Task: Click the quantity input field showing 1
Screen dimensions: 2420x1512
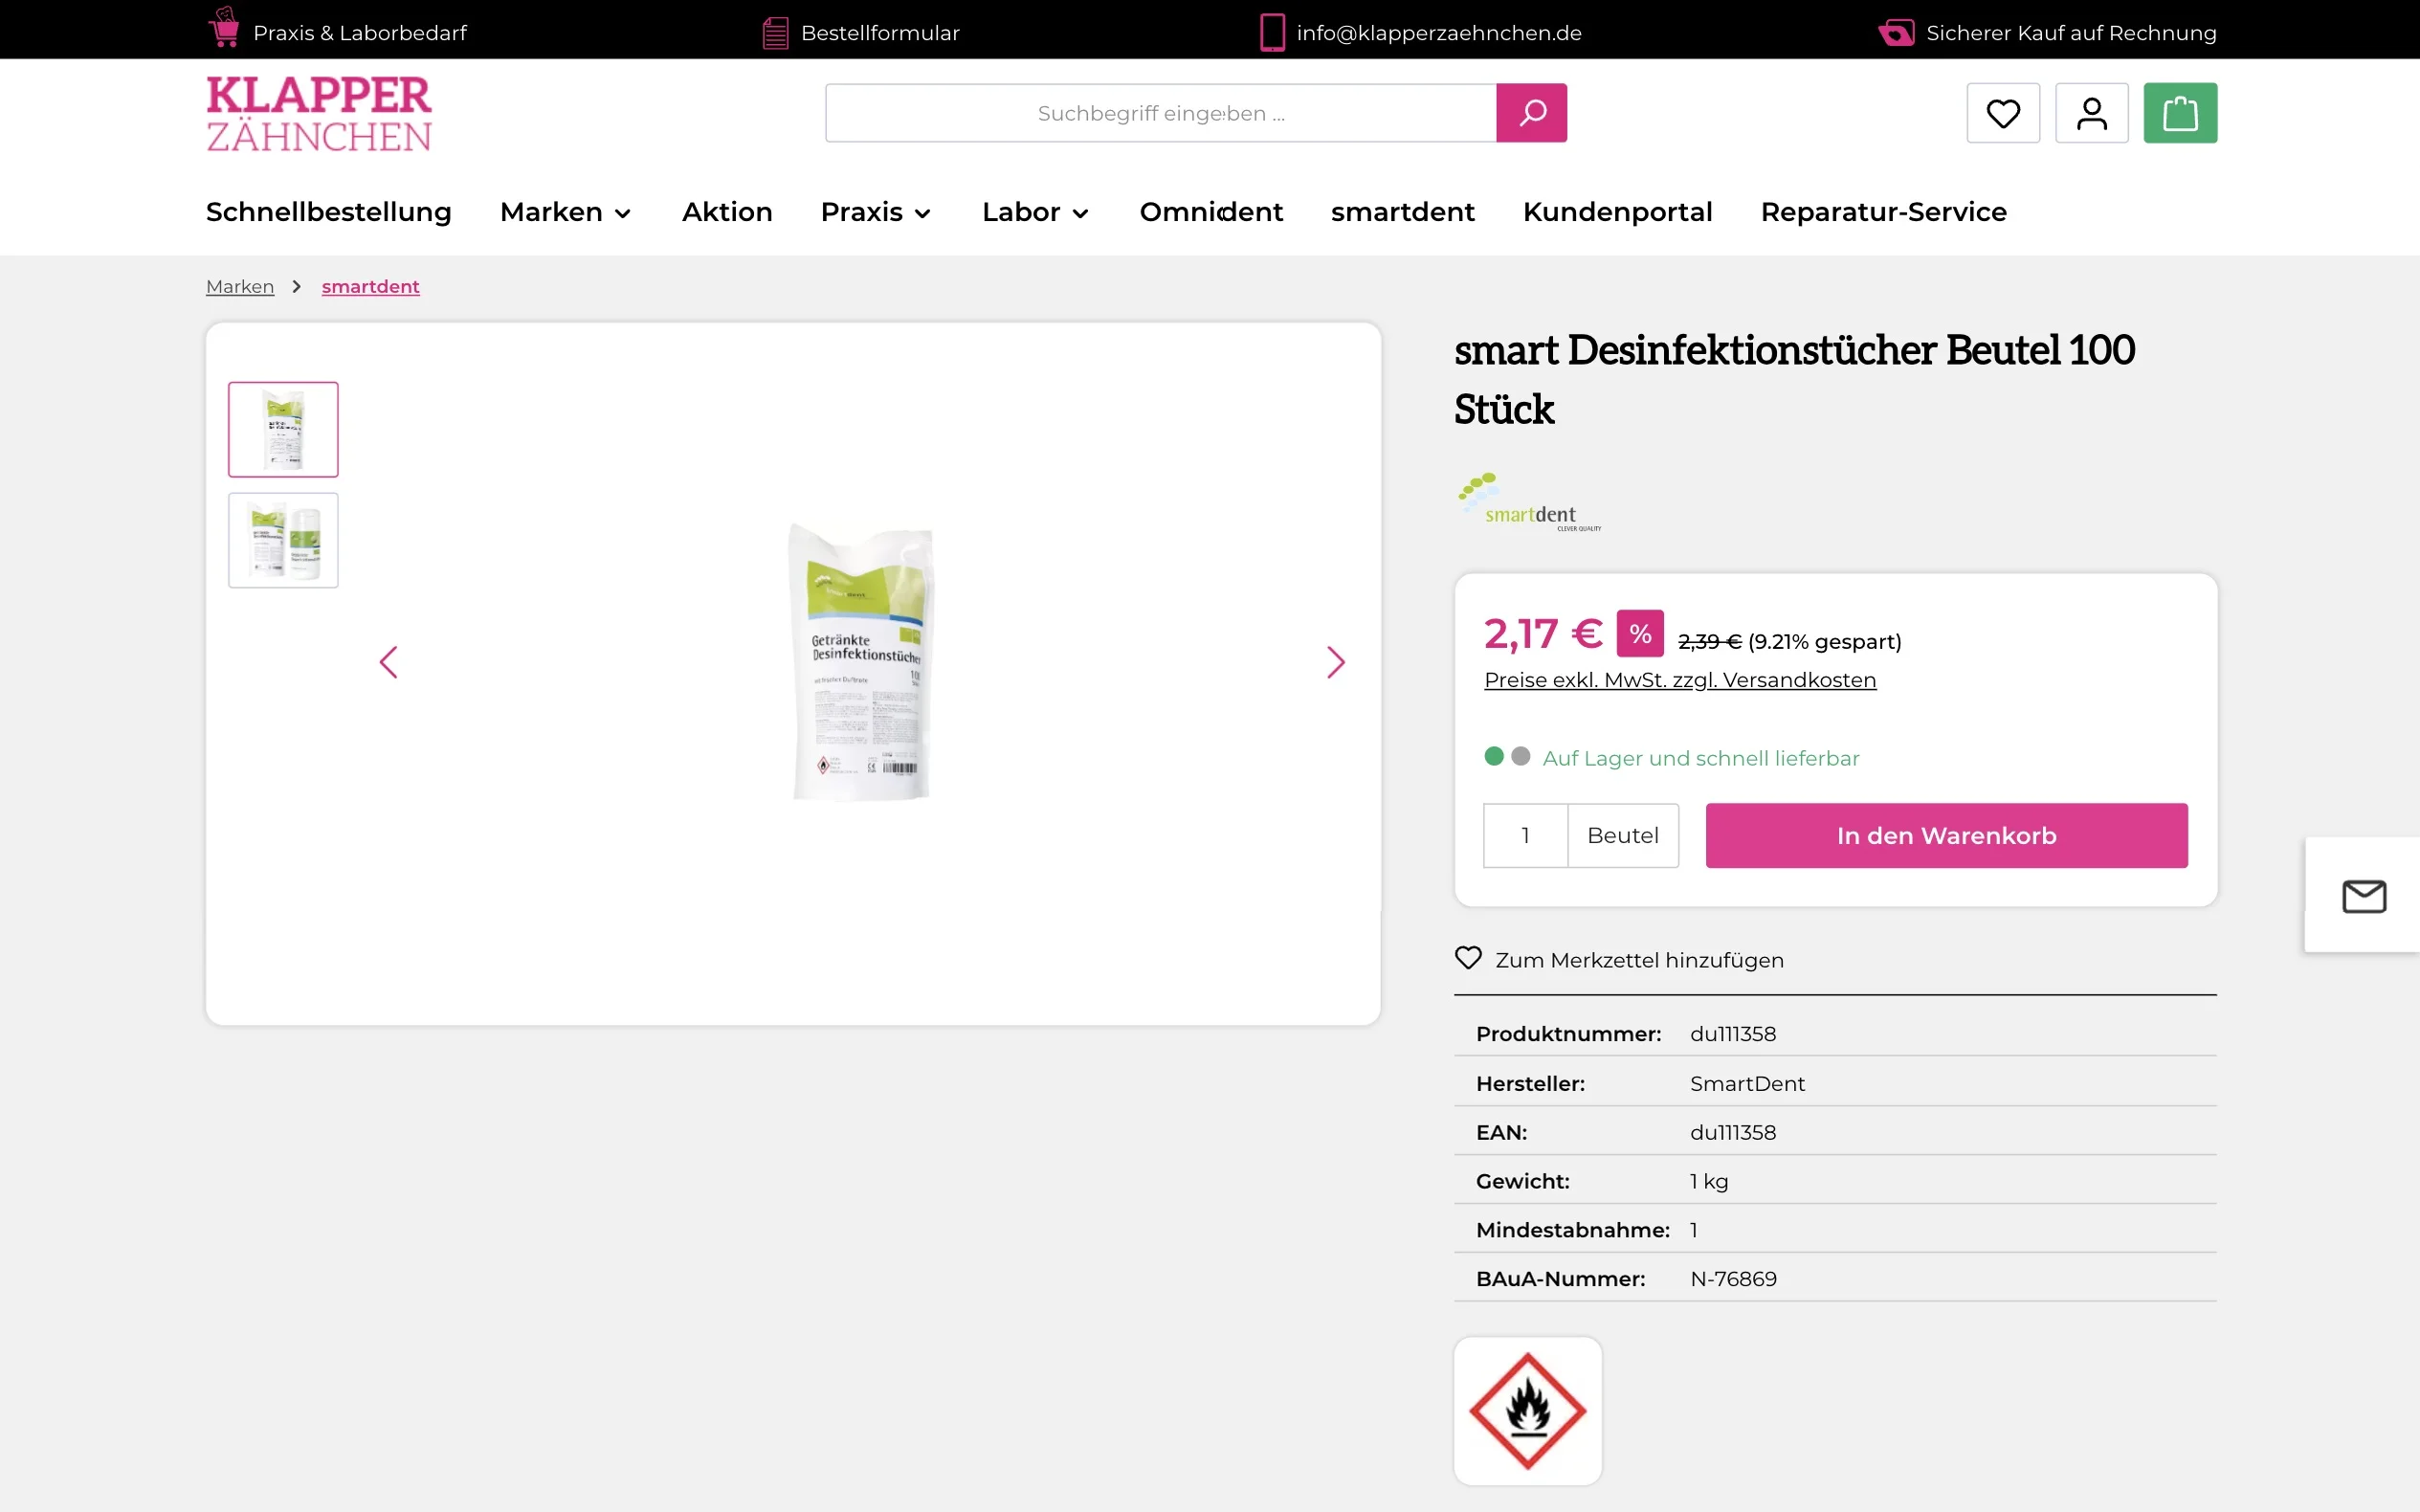Action: coord(1525,835)
